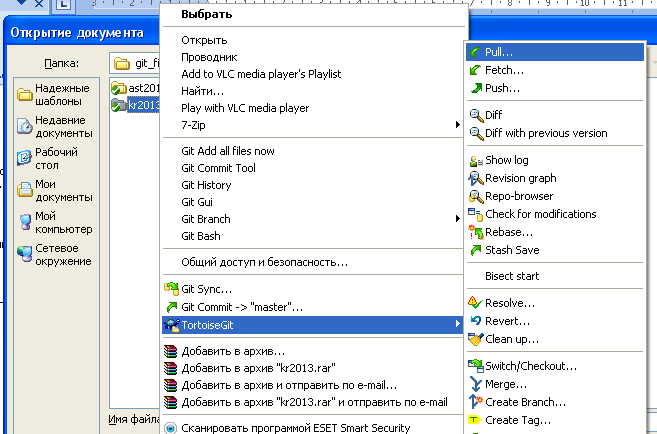657x434 pixels.
Task: Click the Revision graph icon
Action: click(476, 178)
